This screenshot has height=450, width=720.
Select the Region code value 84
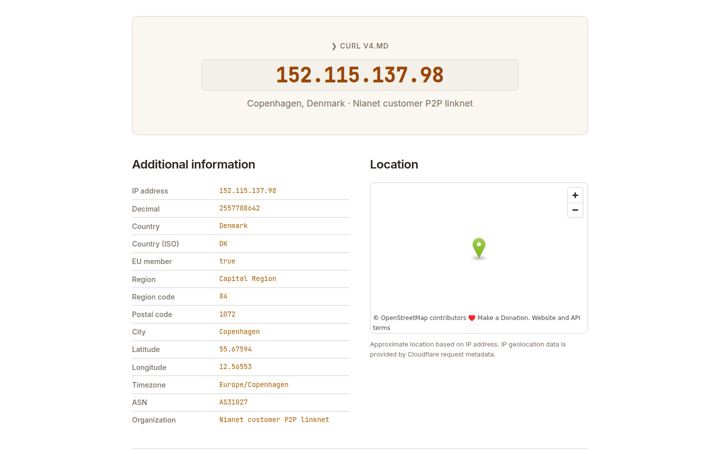coord(223,296)
